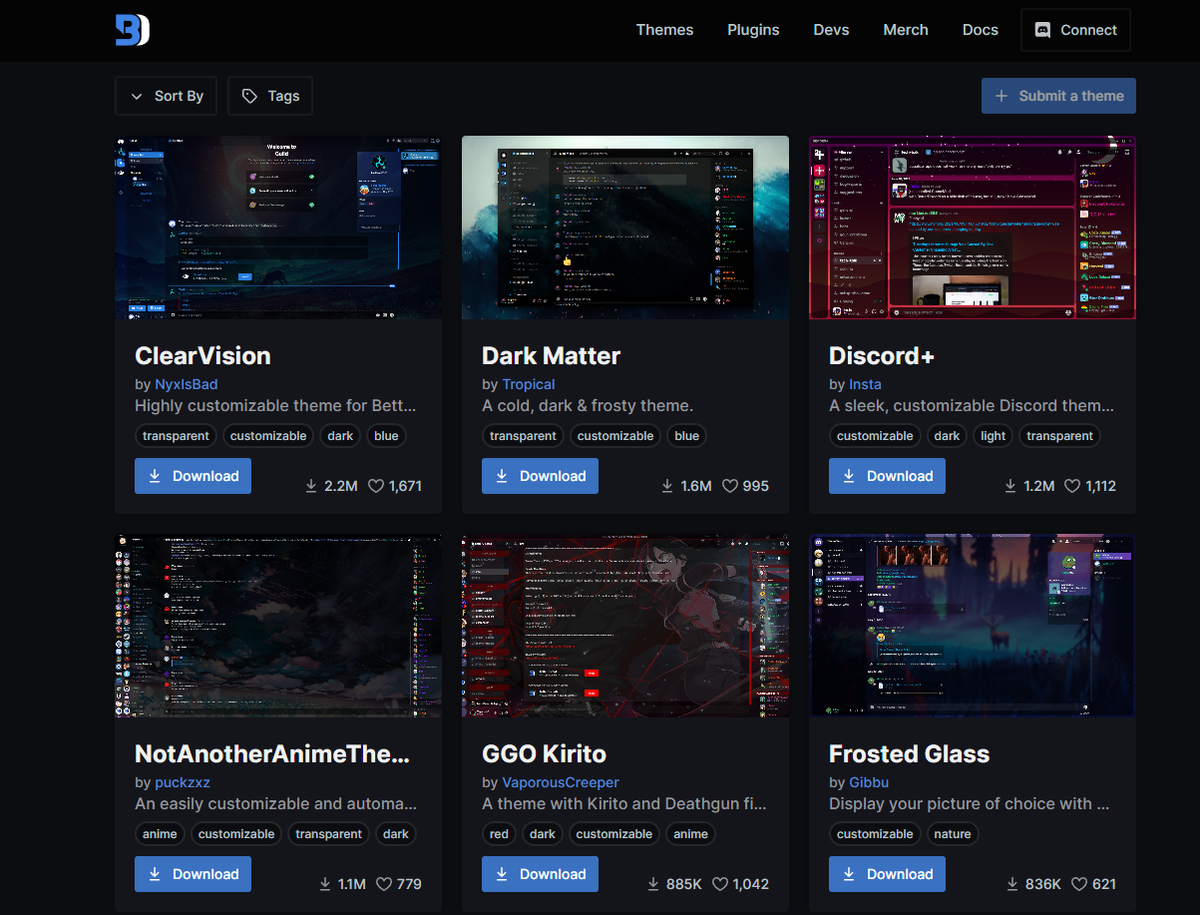The image size is (1200, 915).
Task: Click GGO Kirito's 885K download count icon
Action: pyautogui.click(x=653, y=884)
